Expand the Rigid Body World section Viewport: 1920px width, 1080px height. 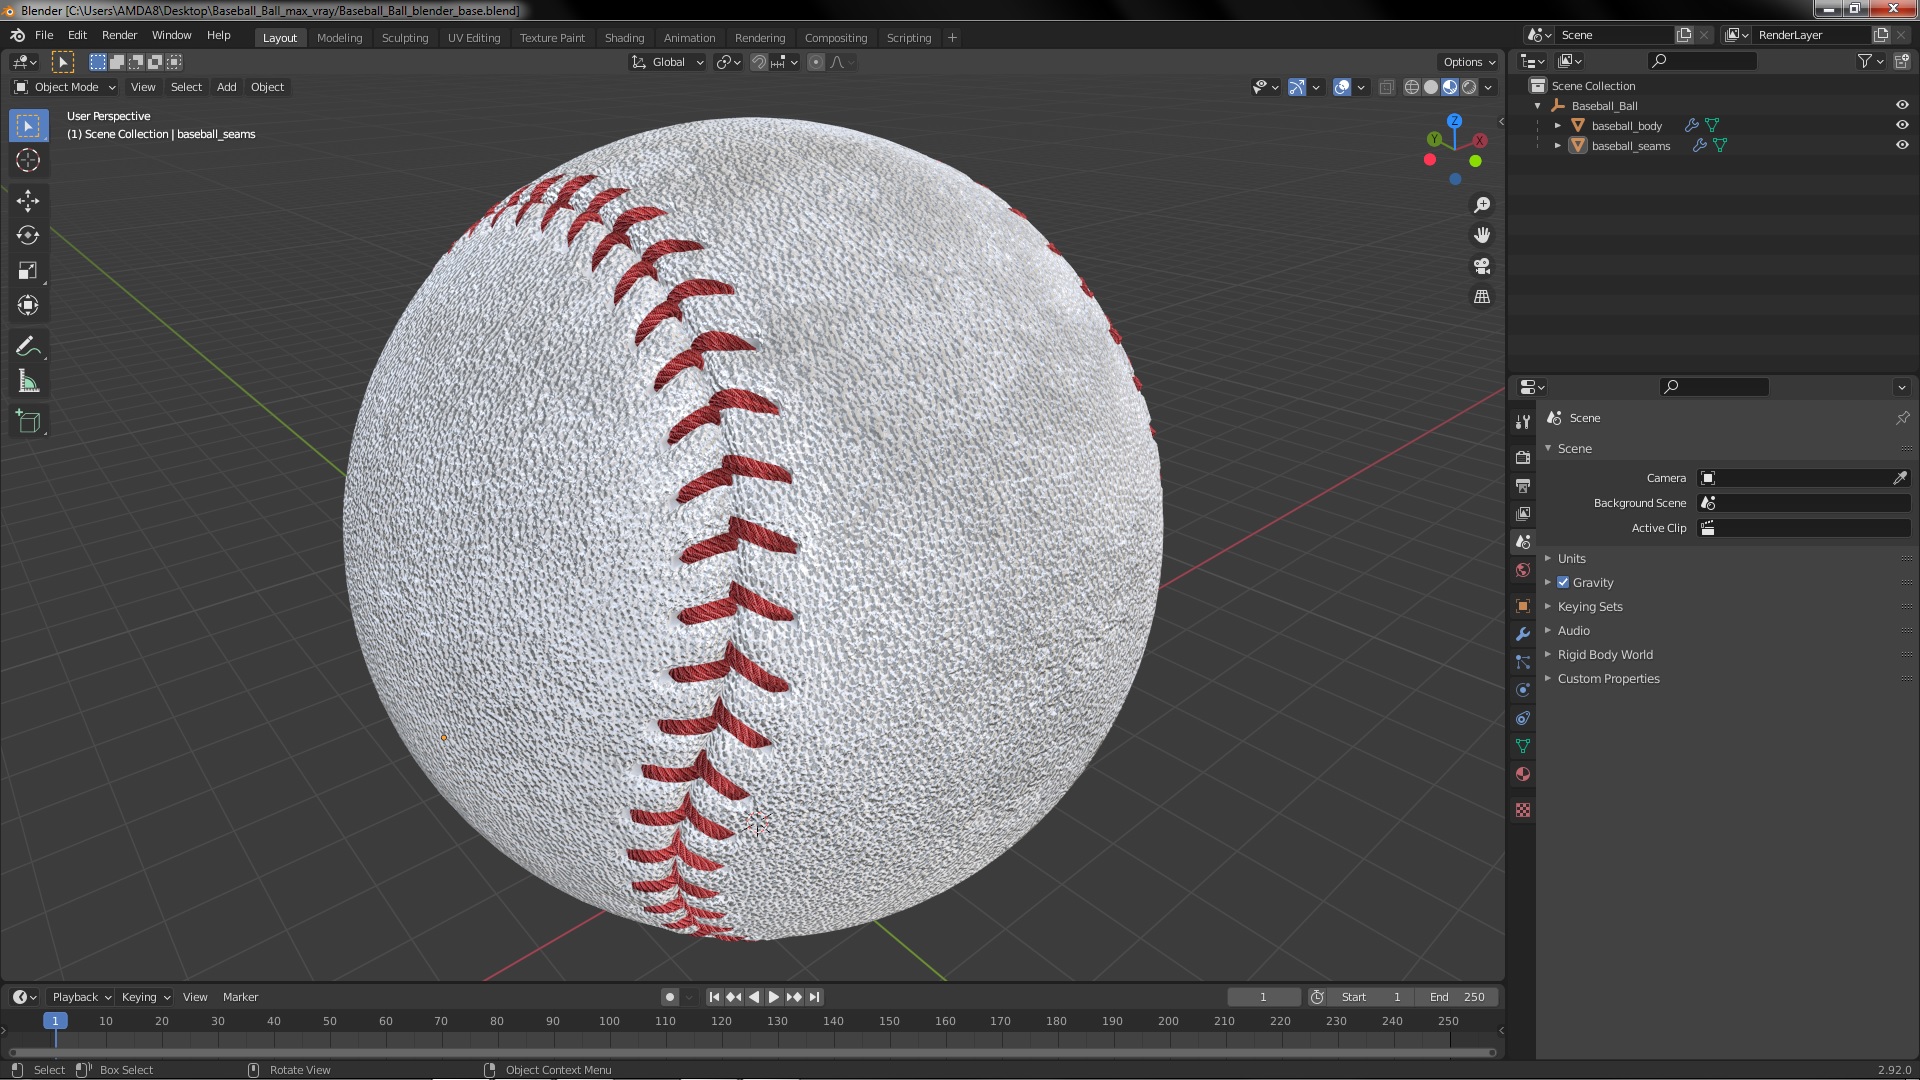coord(1604,654)
